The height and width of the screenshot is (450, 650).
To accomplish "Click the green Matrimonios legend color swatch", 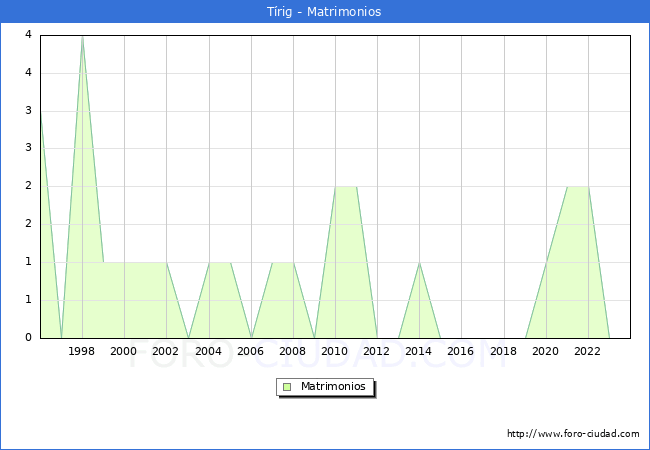I will pos(287,386).
